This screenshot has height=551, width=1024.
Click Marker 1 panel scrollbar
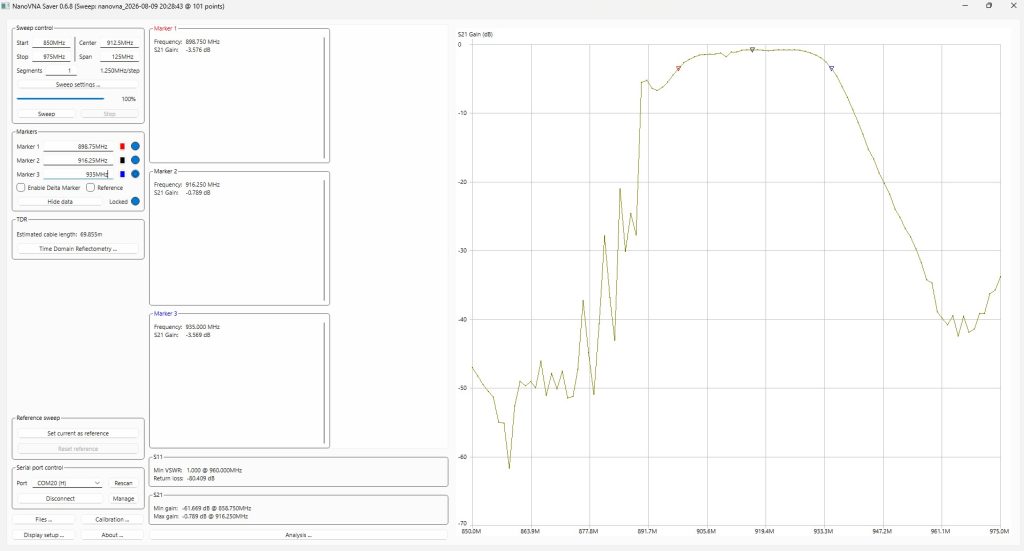tap(325, 97)
